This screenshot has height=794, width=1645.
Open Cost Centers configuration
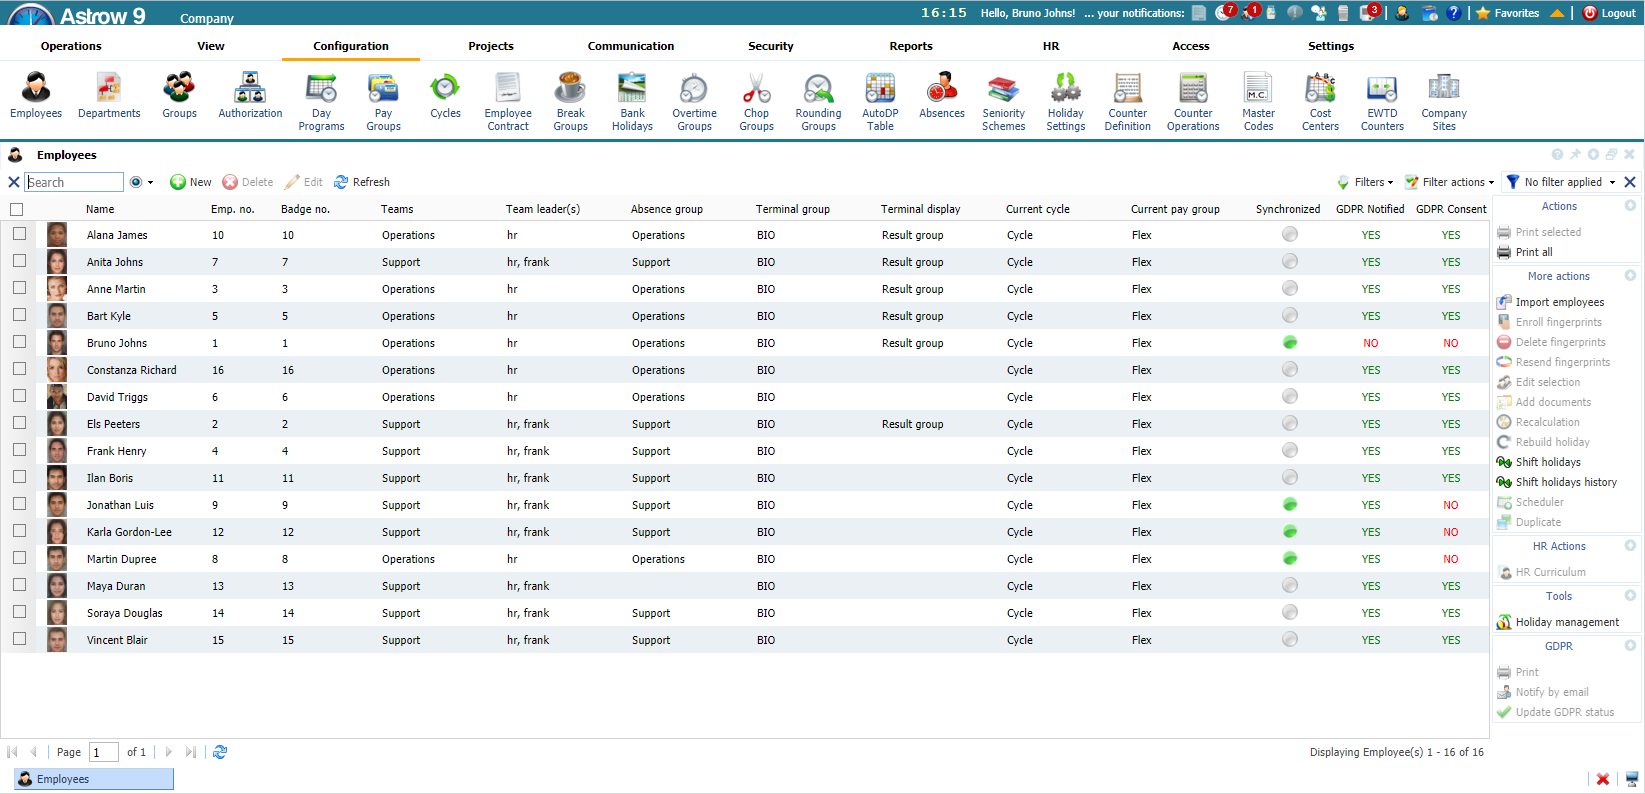coord(1320,101)
